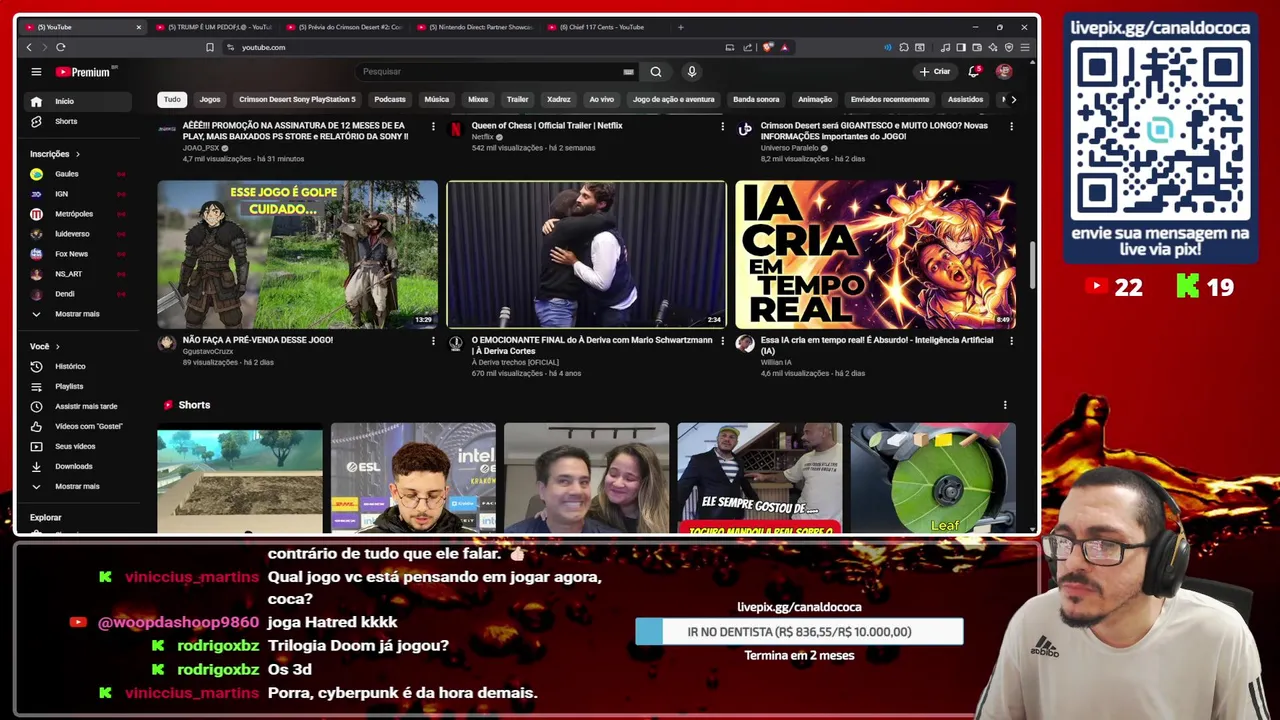
Task: Open the notifications bell
Action: click(974, 72)
